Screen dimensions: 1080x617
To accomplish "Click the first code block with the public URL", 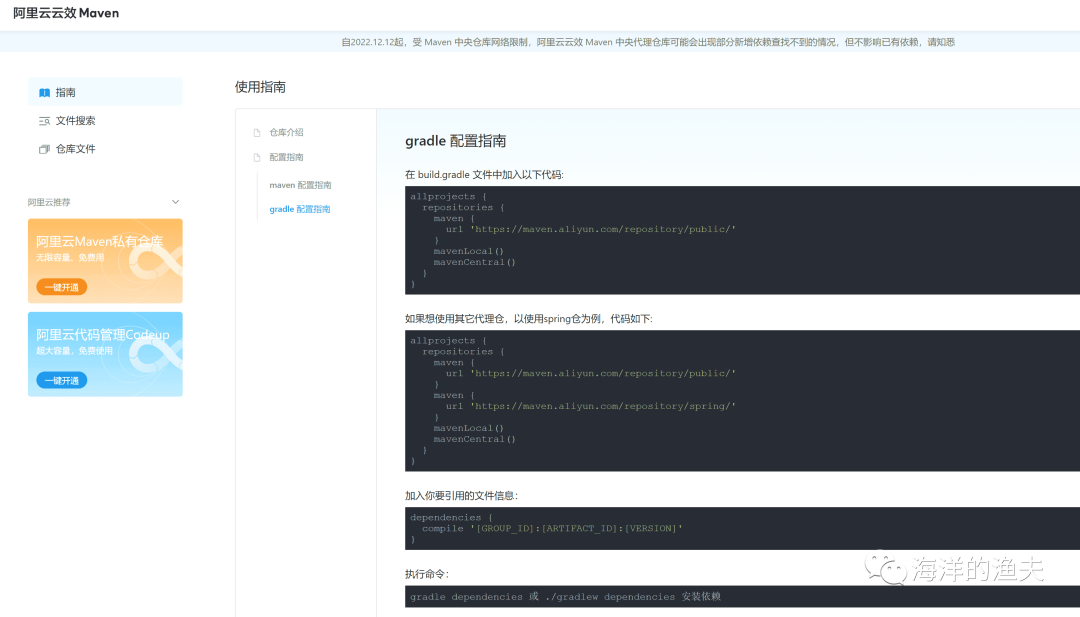I will 742,240.
